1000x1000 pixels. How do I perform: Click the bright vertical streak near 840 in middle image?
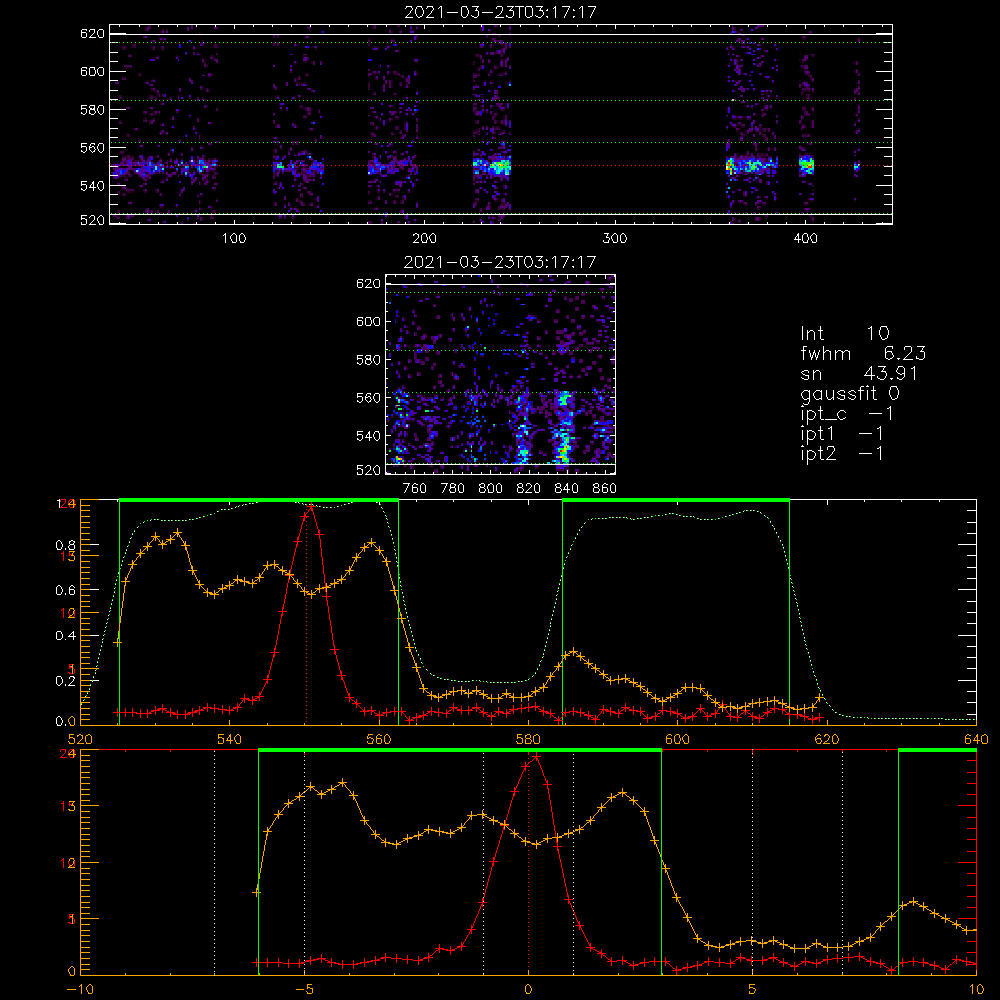click(563, 429)
